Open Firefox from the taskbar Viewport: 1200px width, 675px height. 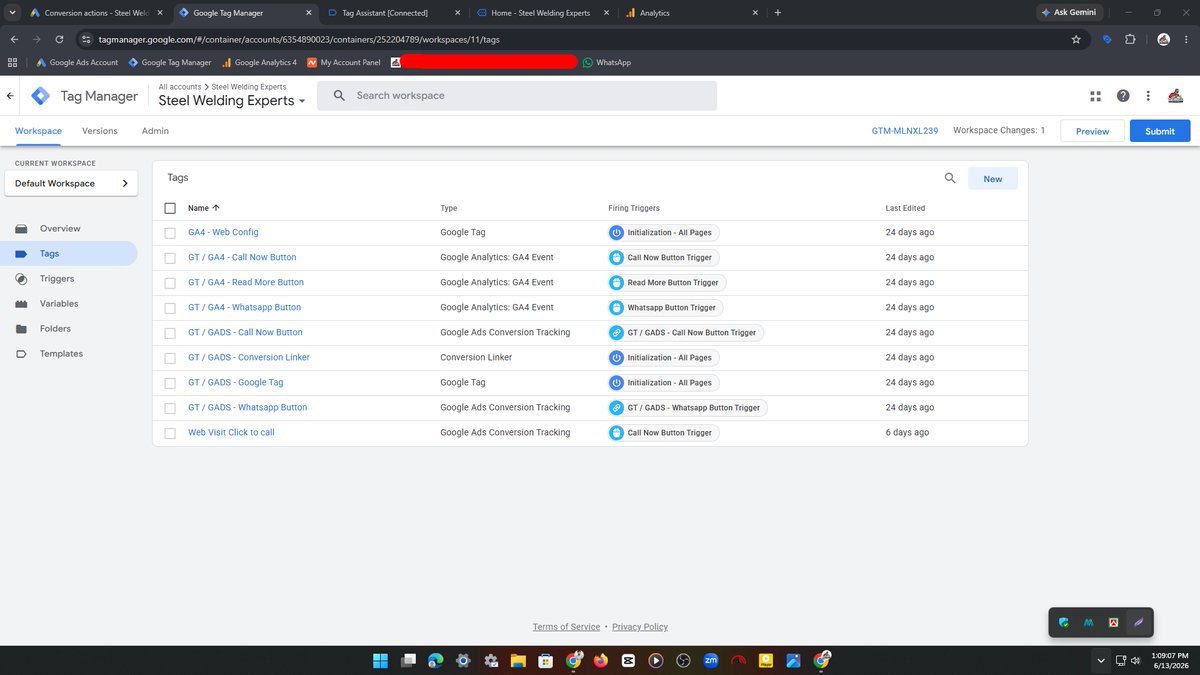[x=600, y=660]
